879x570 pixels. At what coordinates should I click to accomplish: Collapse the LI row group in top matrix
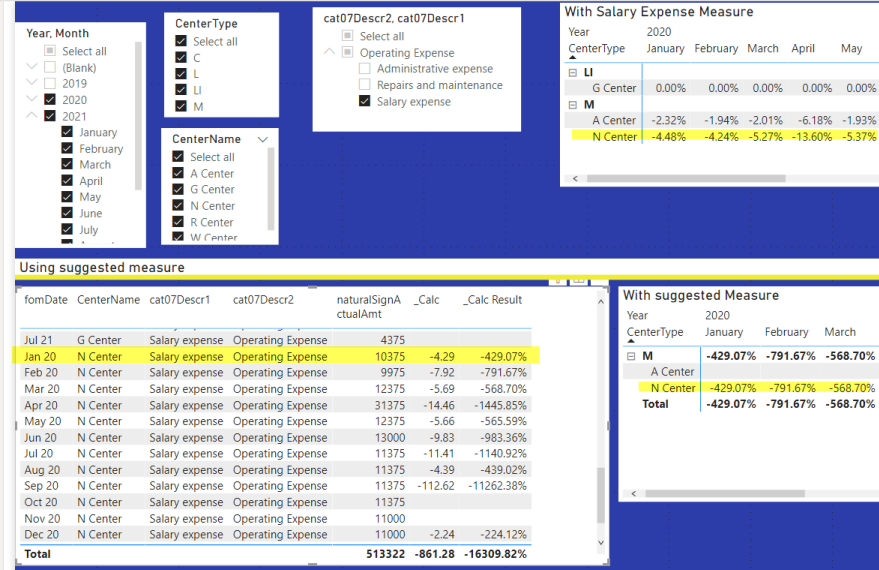pyautogui.click(x=572, y=72)
